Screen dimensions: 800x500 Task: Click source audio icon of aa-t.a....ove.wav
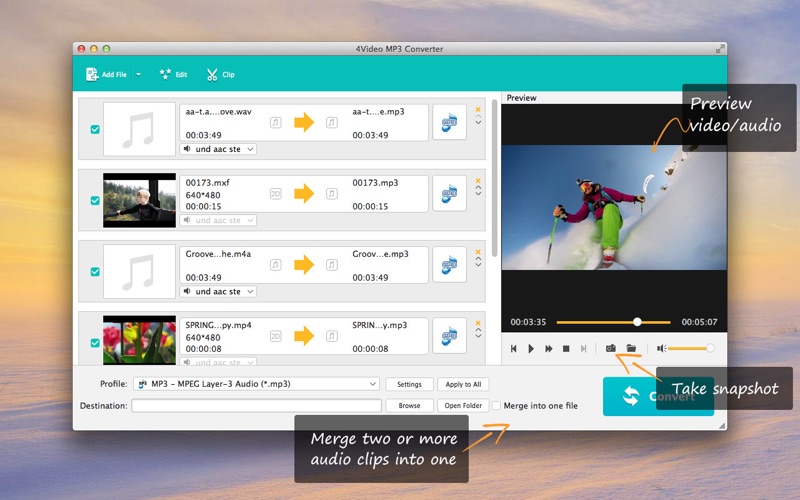pos(276,122)
